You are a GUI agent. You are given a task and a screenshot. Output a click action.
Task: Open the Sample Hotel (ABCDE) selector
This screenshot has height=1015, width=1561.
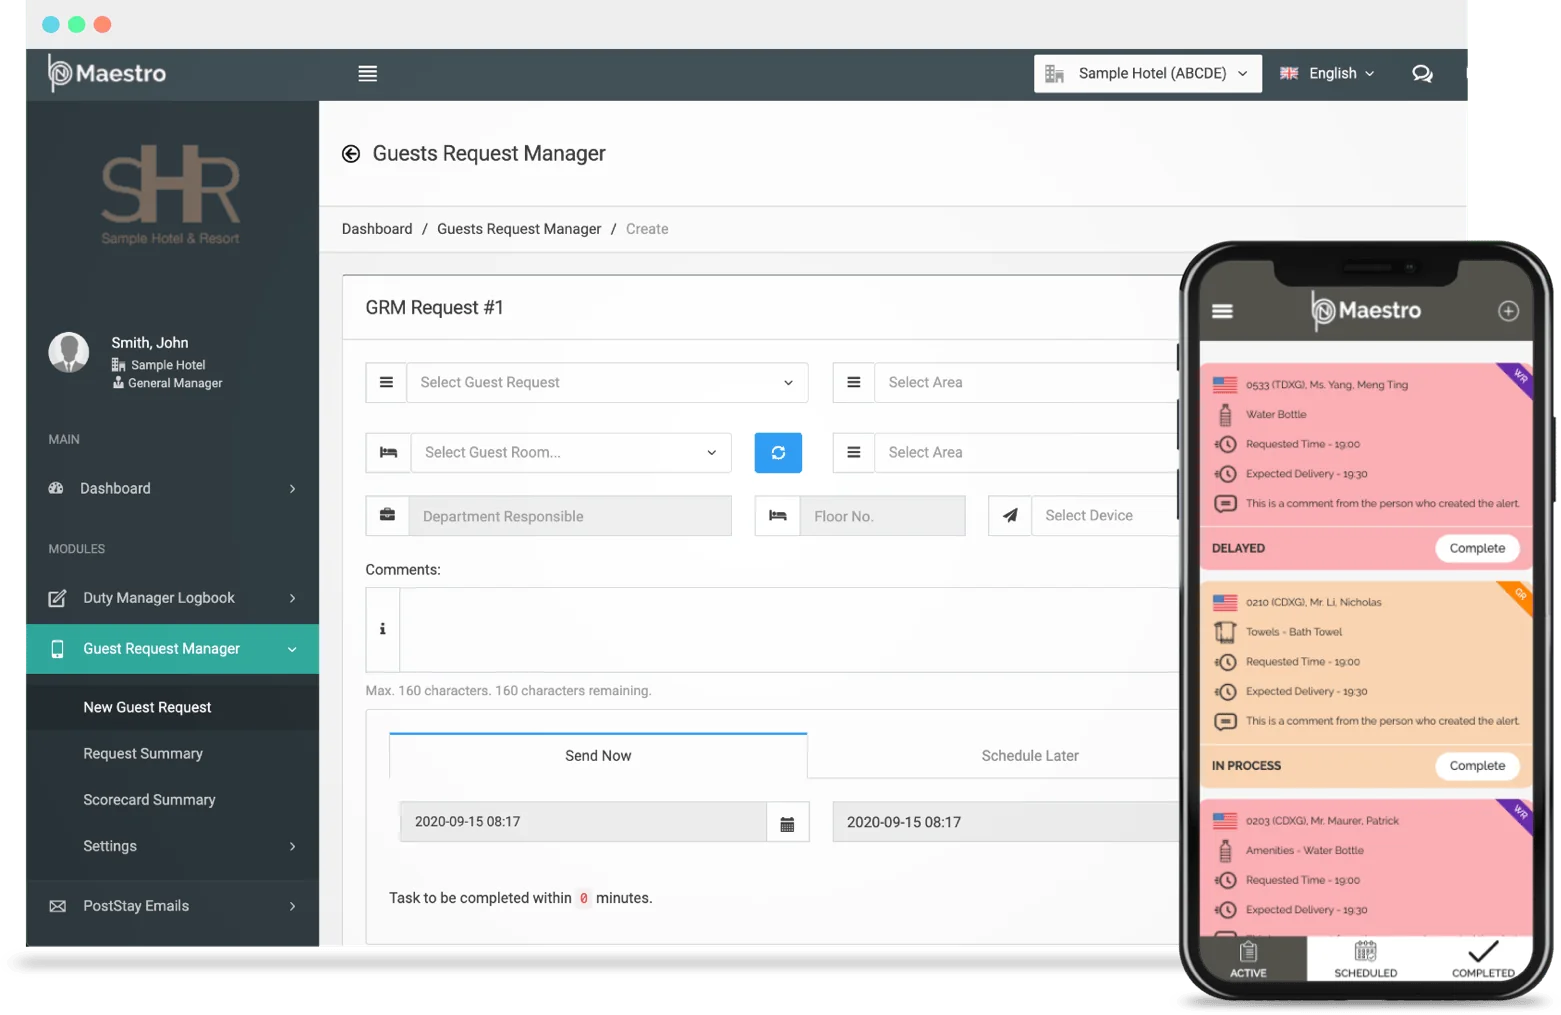pos(1147,73)
